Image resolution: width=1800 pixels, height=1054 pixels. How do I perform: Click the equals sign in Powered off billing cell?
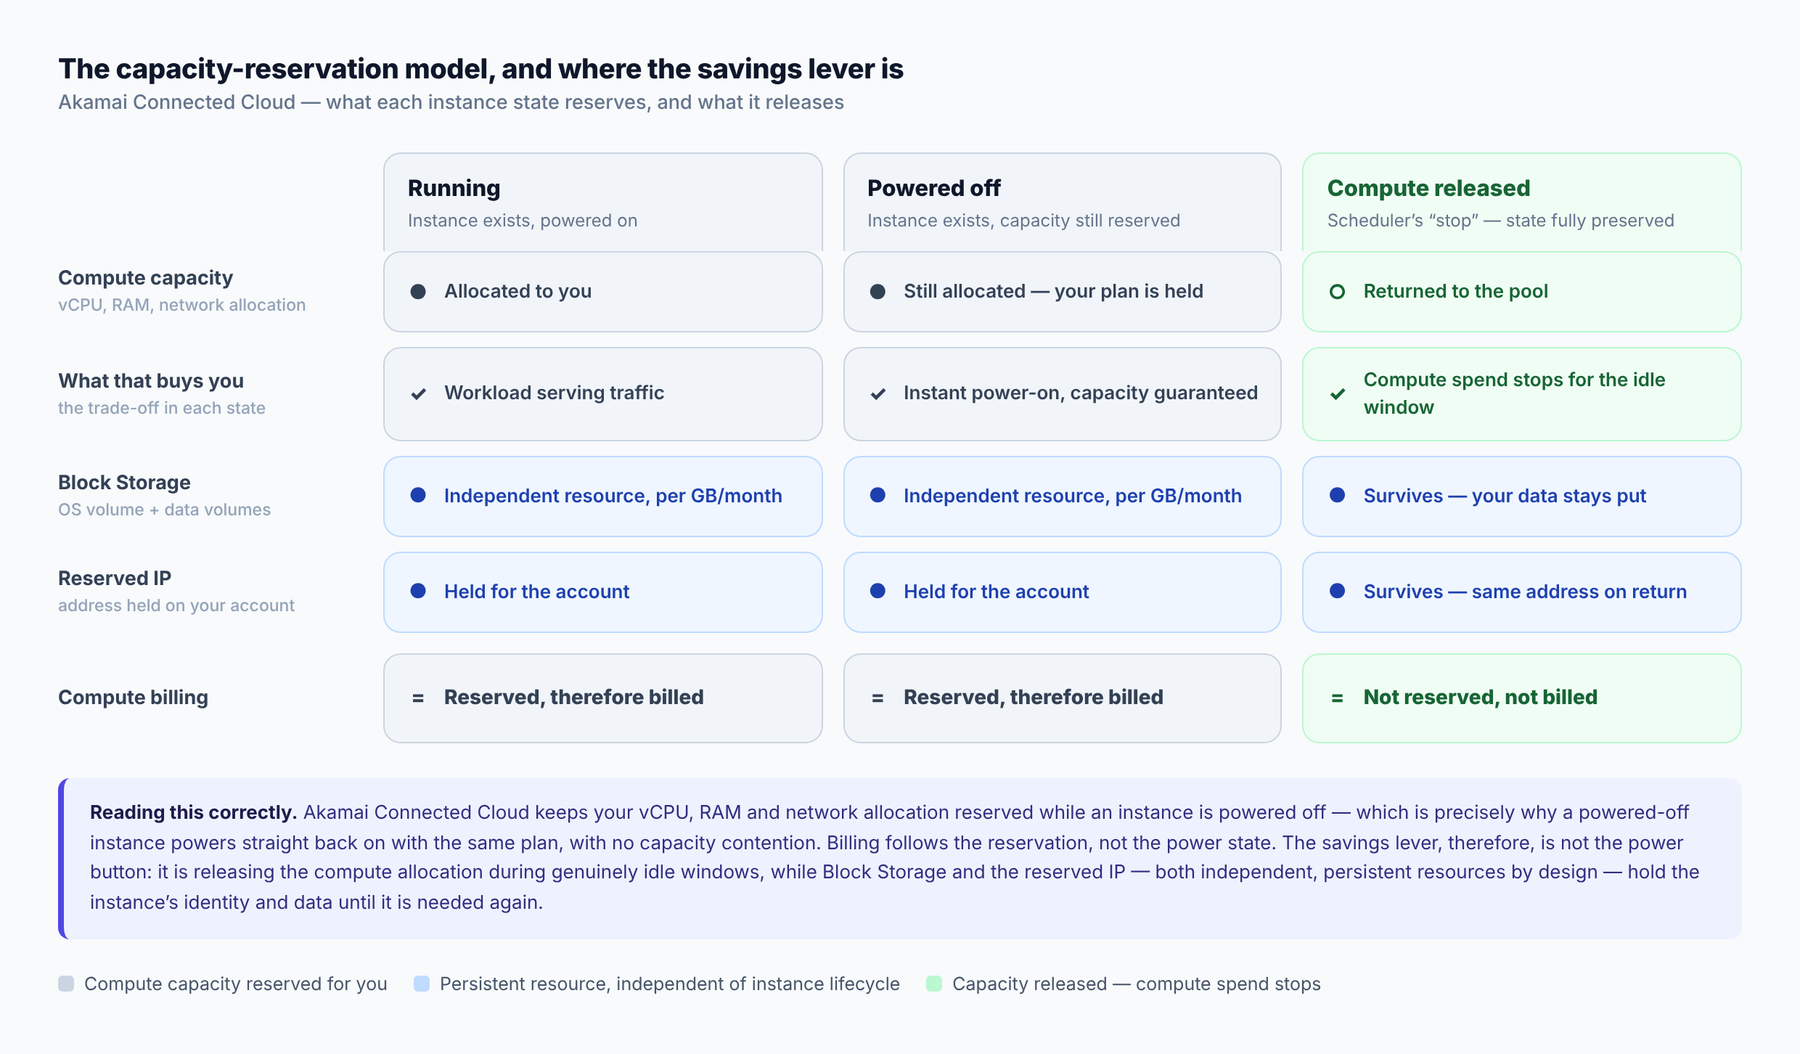coord(877,698)
